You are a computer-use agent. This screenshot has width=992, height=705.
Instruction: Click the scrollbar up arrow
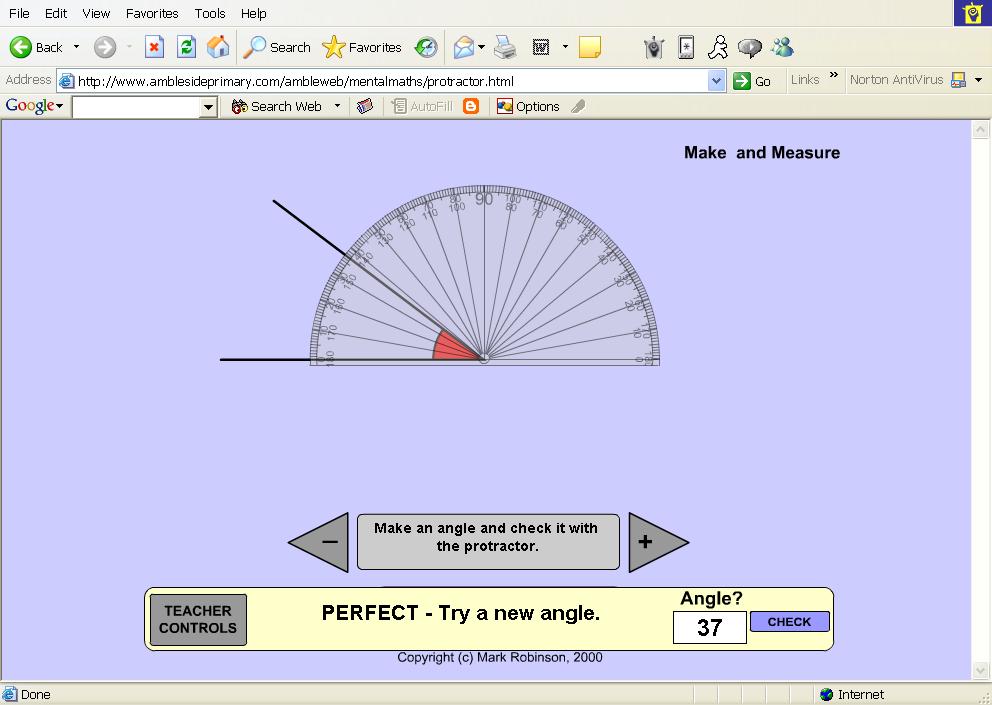pos(980,130)
